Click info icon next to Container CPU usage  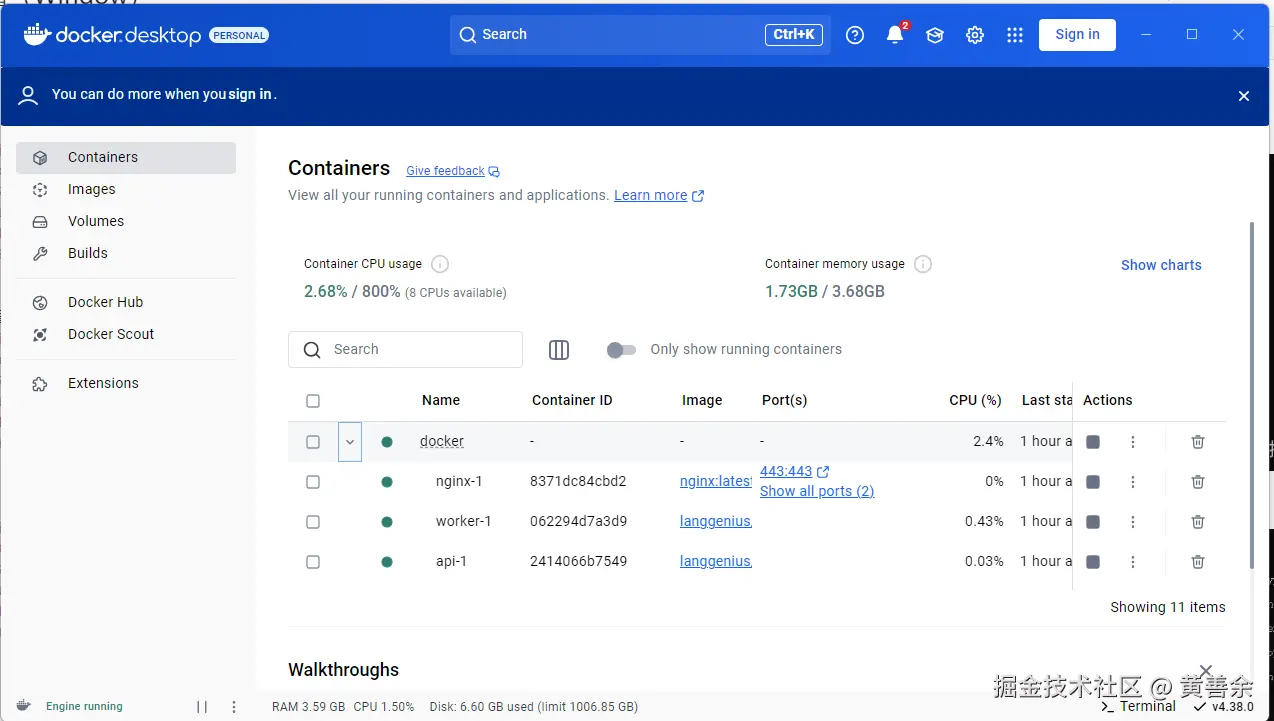[x=440, y=264]
